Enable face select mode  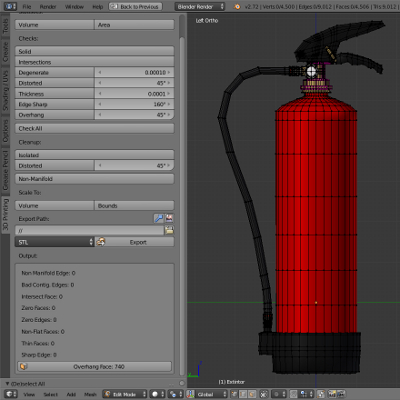point(251,394)
